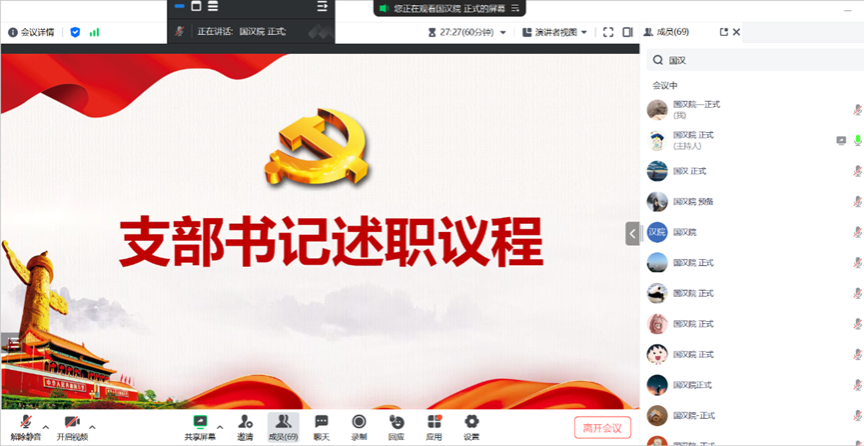Image resolution: width=864 pixels, height=446 pixels.
Task: Click the red 离开会议 button
Action: [x=602, y=428]
